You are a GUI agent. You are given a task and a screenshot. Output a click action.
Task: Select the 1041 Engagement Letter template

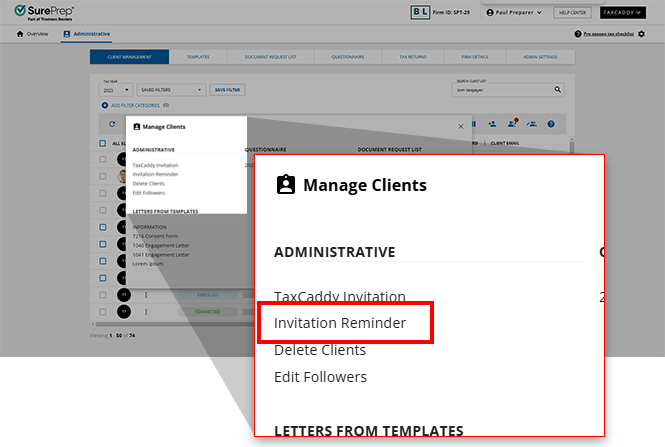[161, 255]
